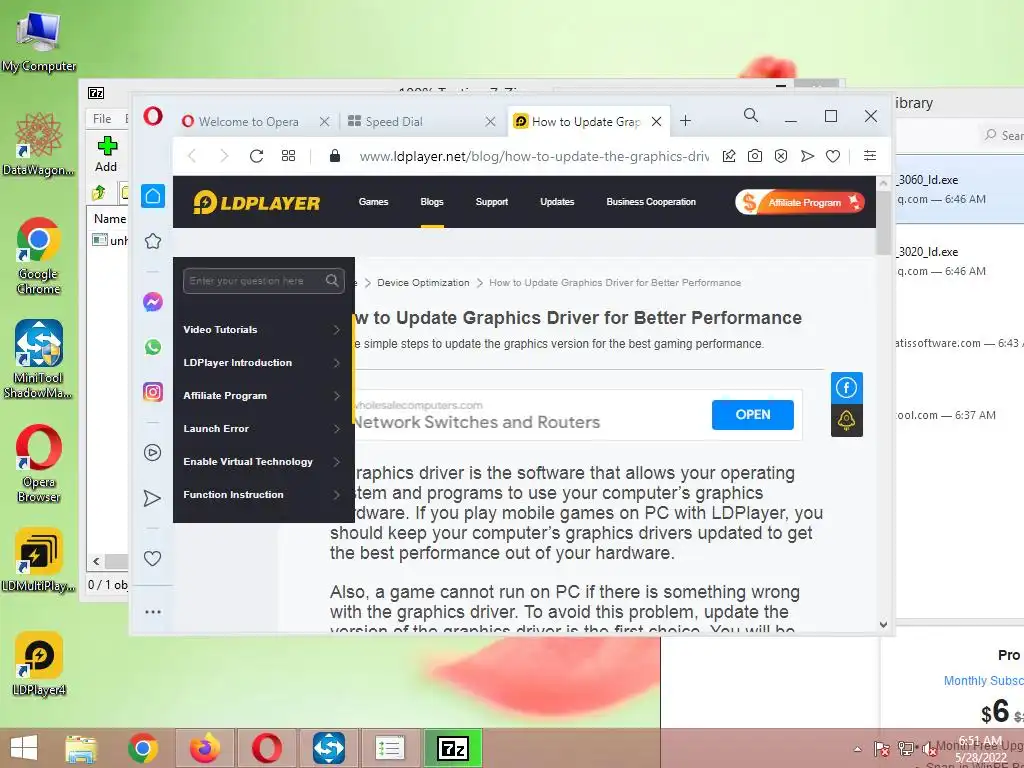
Task: Open My Flow arrow in Opera sidebar
Action: [152, 498]
